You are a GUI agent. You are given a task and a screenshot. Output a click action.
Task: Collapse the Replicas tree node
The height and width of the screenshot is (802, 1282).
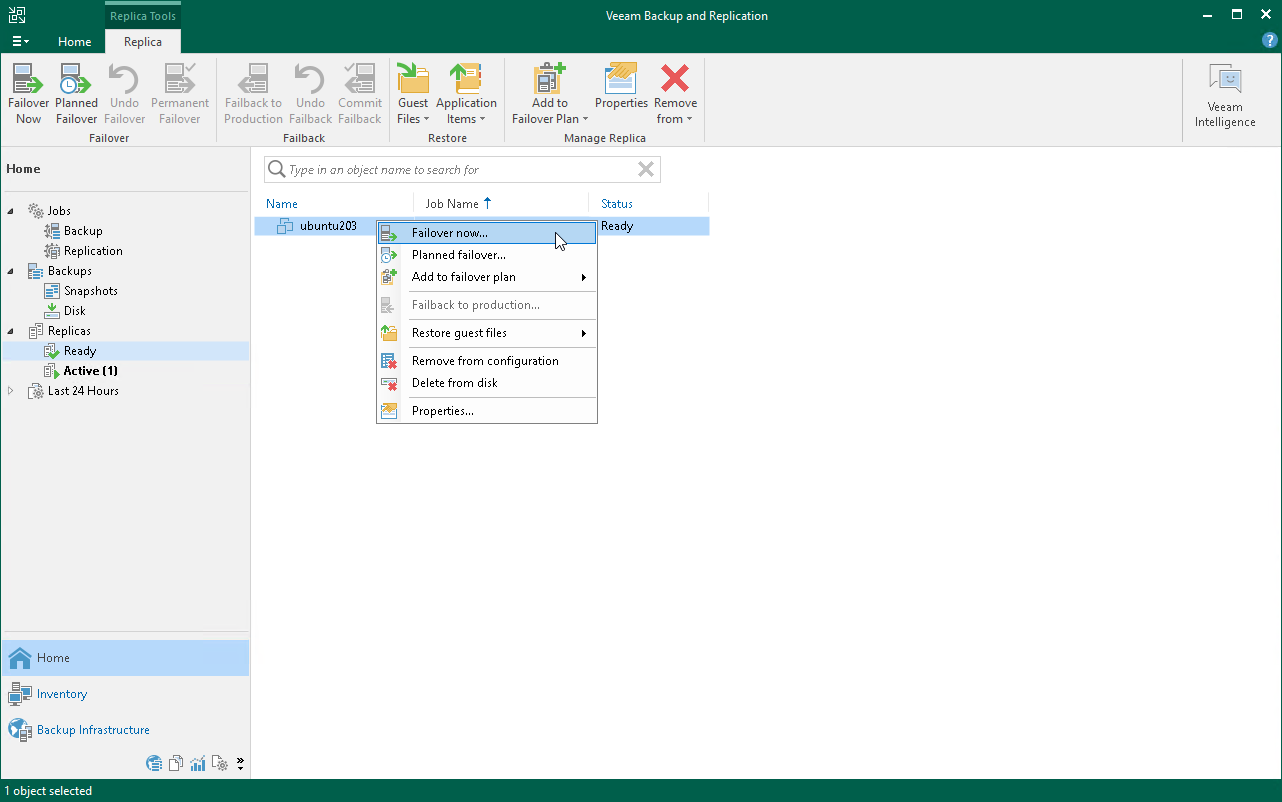12,331
